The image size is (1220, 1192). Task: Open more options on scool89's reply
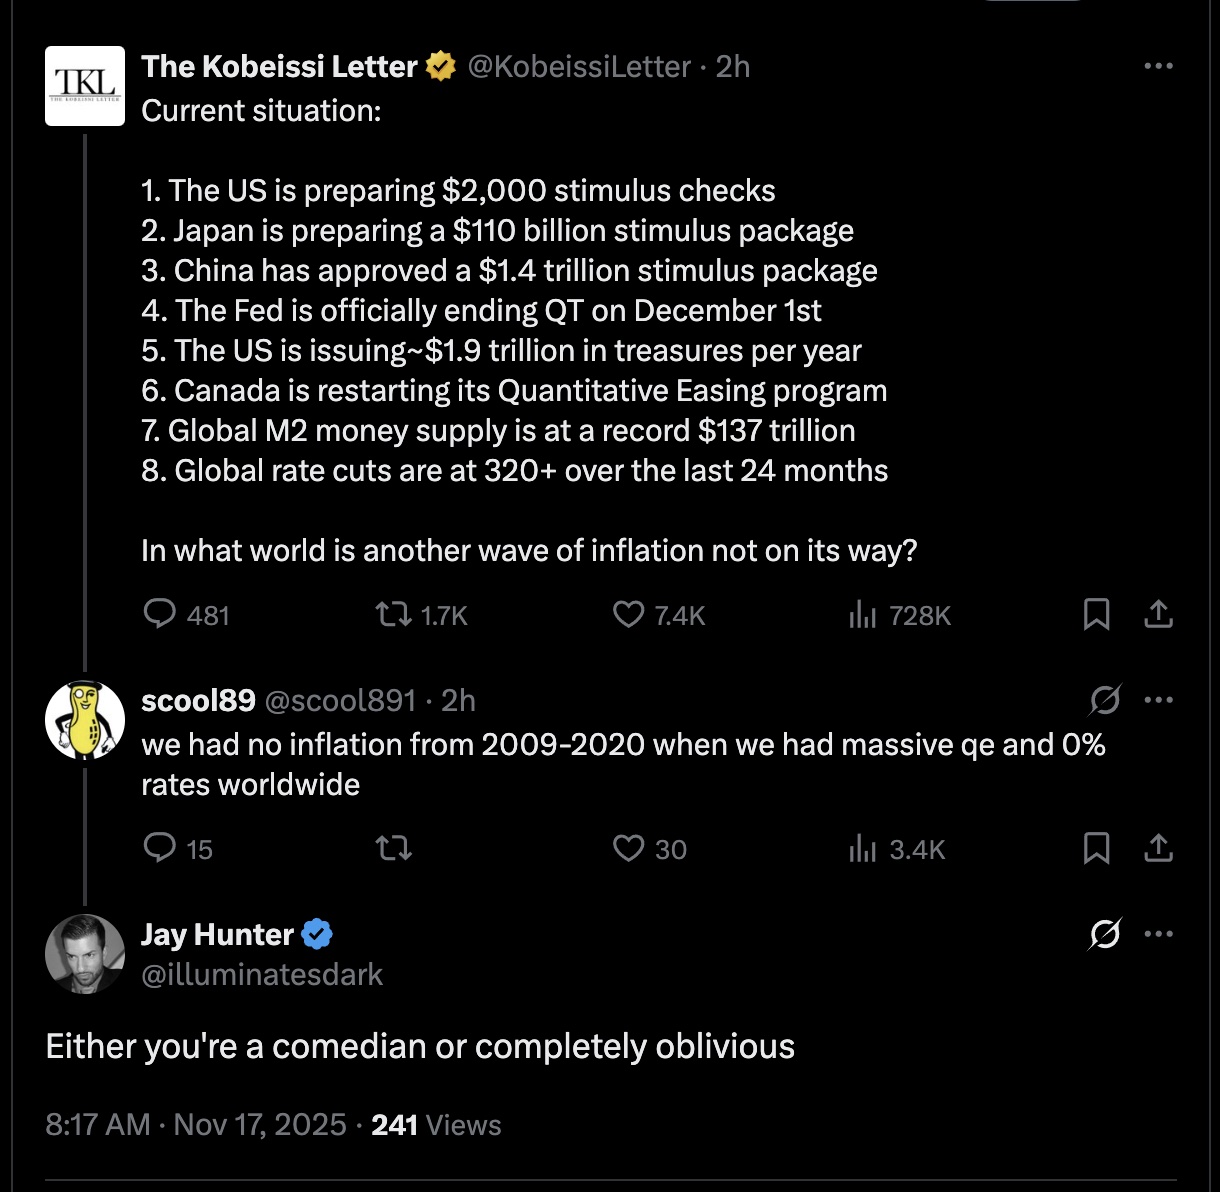tap(1158, 700)
